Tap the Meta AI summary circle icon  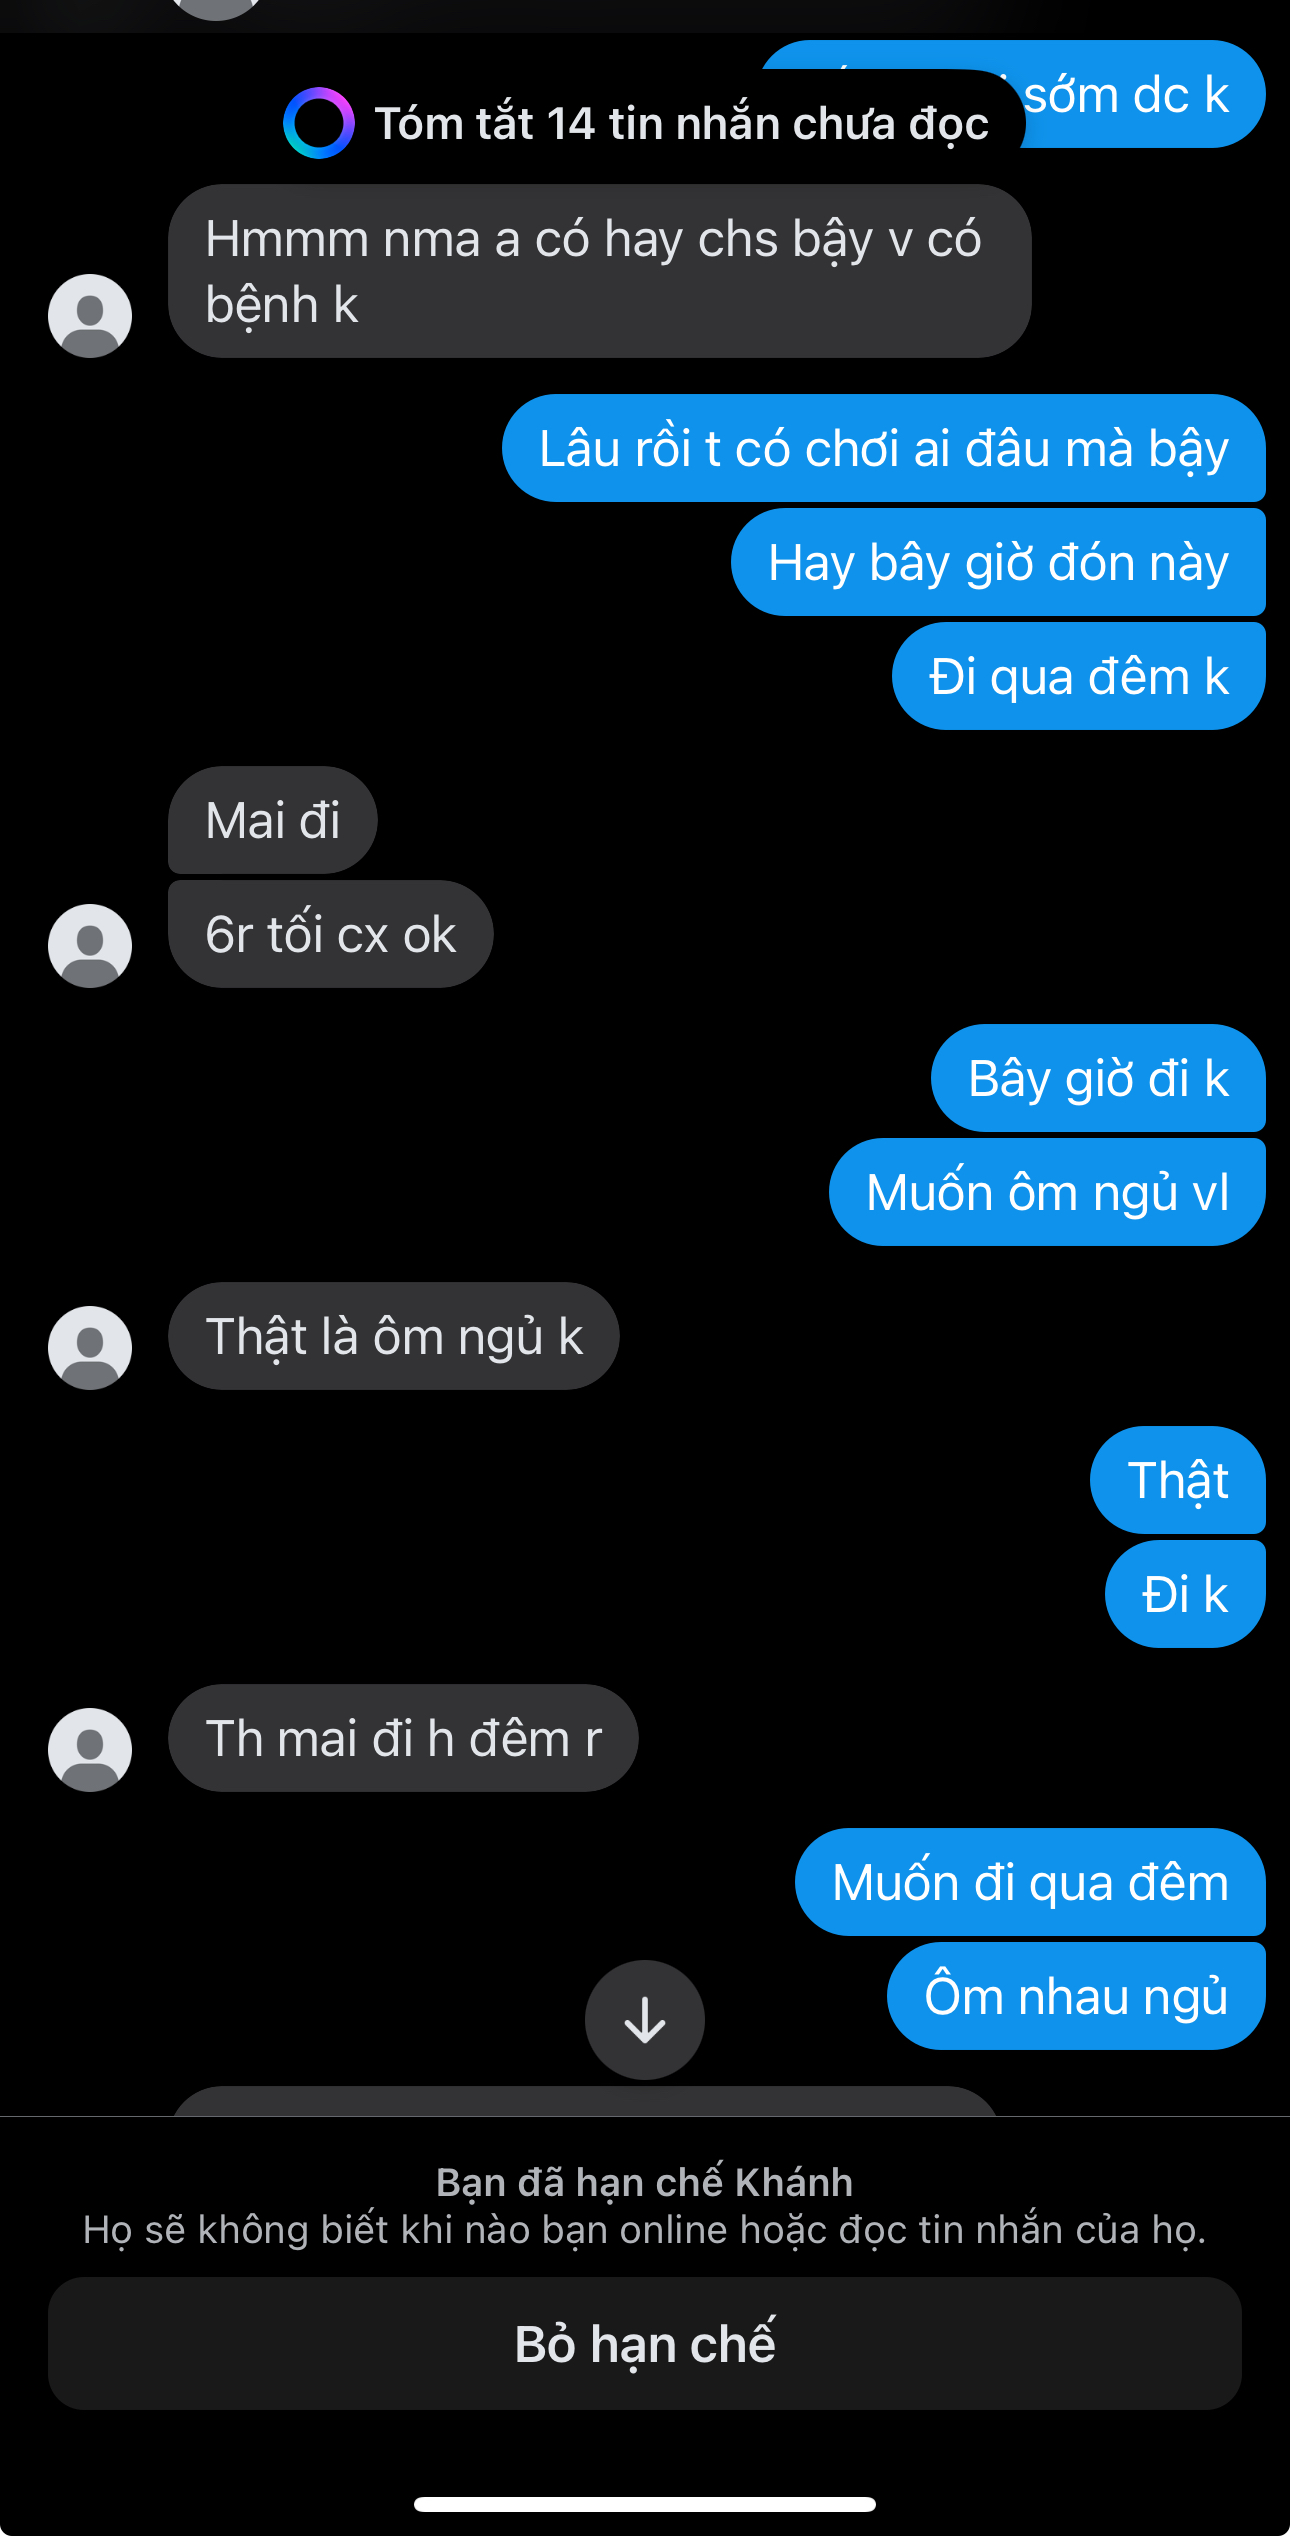(318, 123)
